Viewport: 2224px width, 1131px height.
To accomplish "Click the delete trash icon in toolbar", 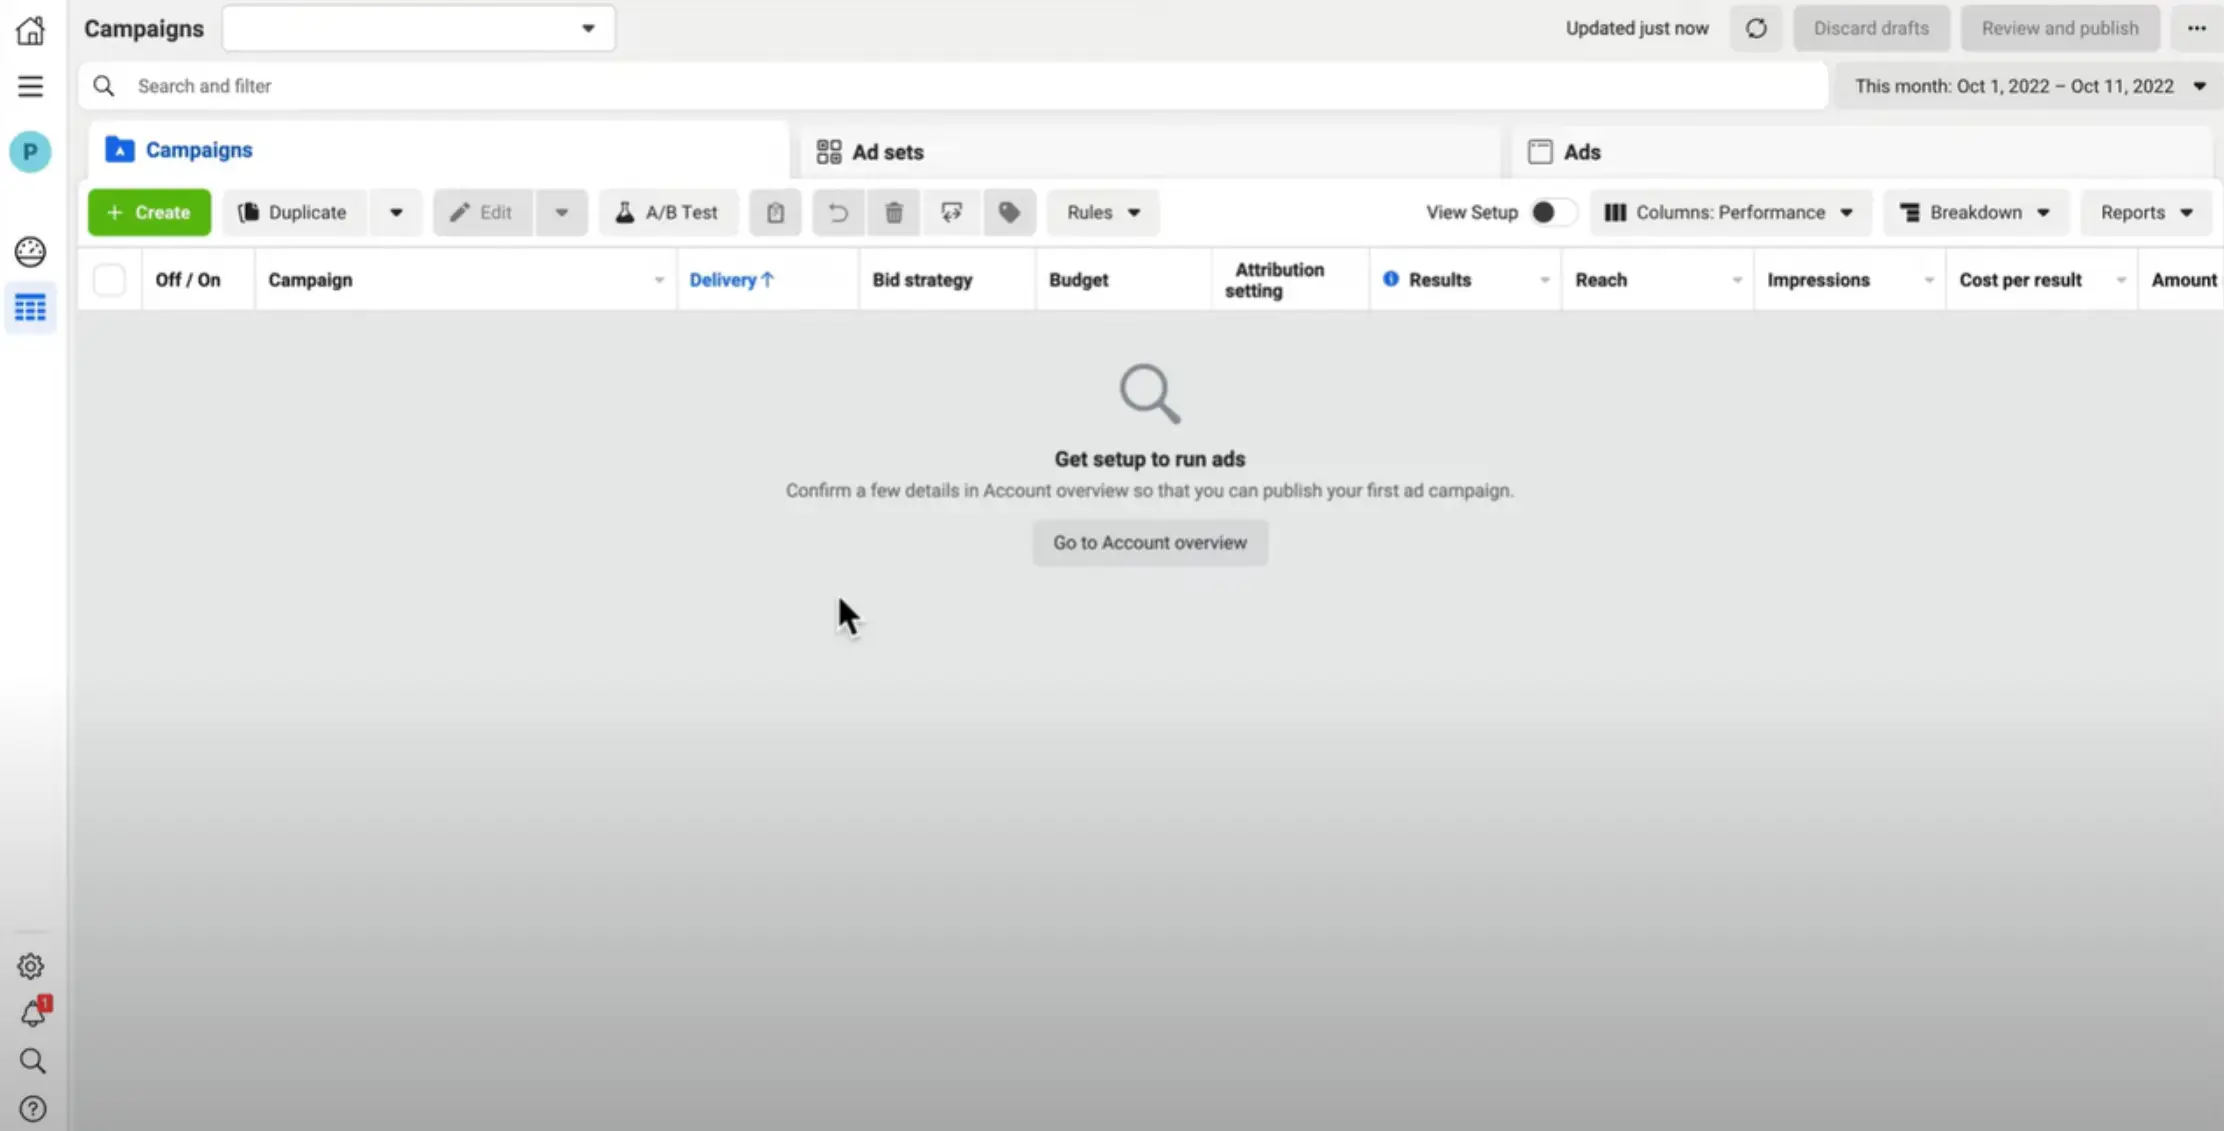I will coord(893,212).
